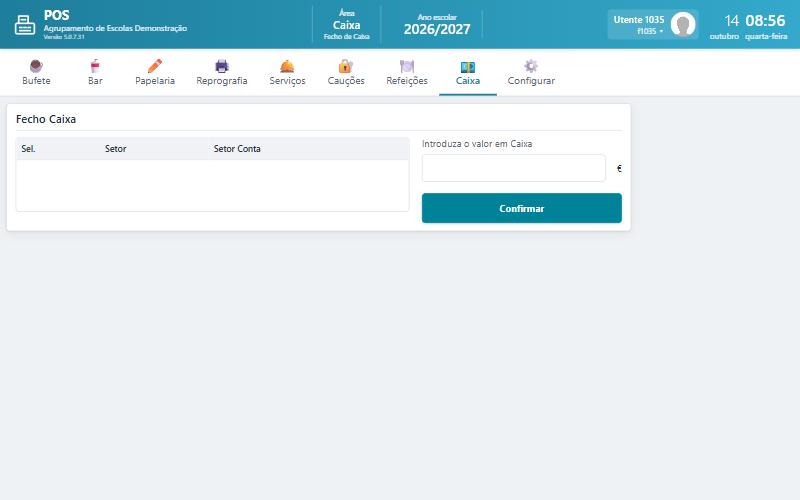Focus the valor em Caixa input field
The image size is (800, 500).
point(513,168)
